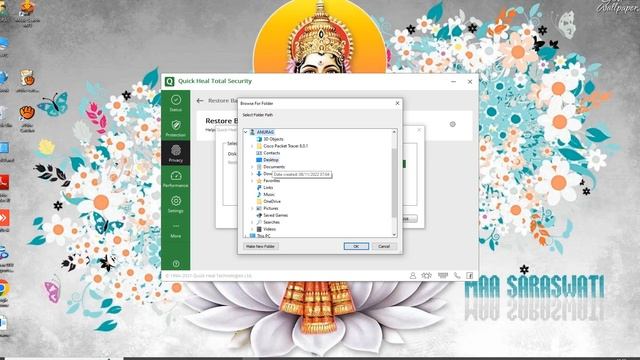Click the Quick Heal Q logo

tap(169, 81)
